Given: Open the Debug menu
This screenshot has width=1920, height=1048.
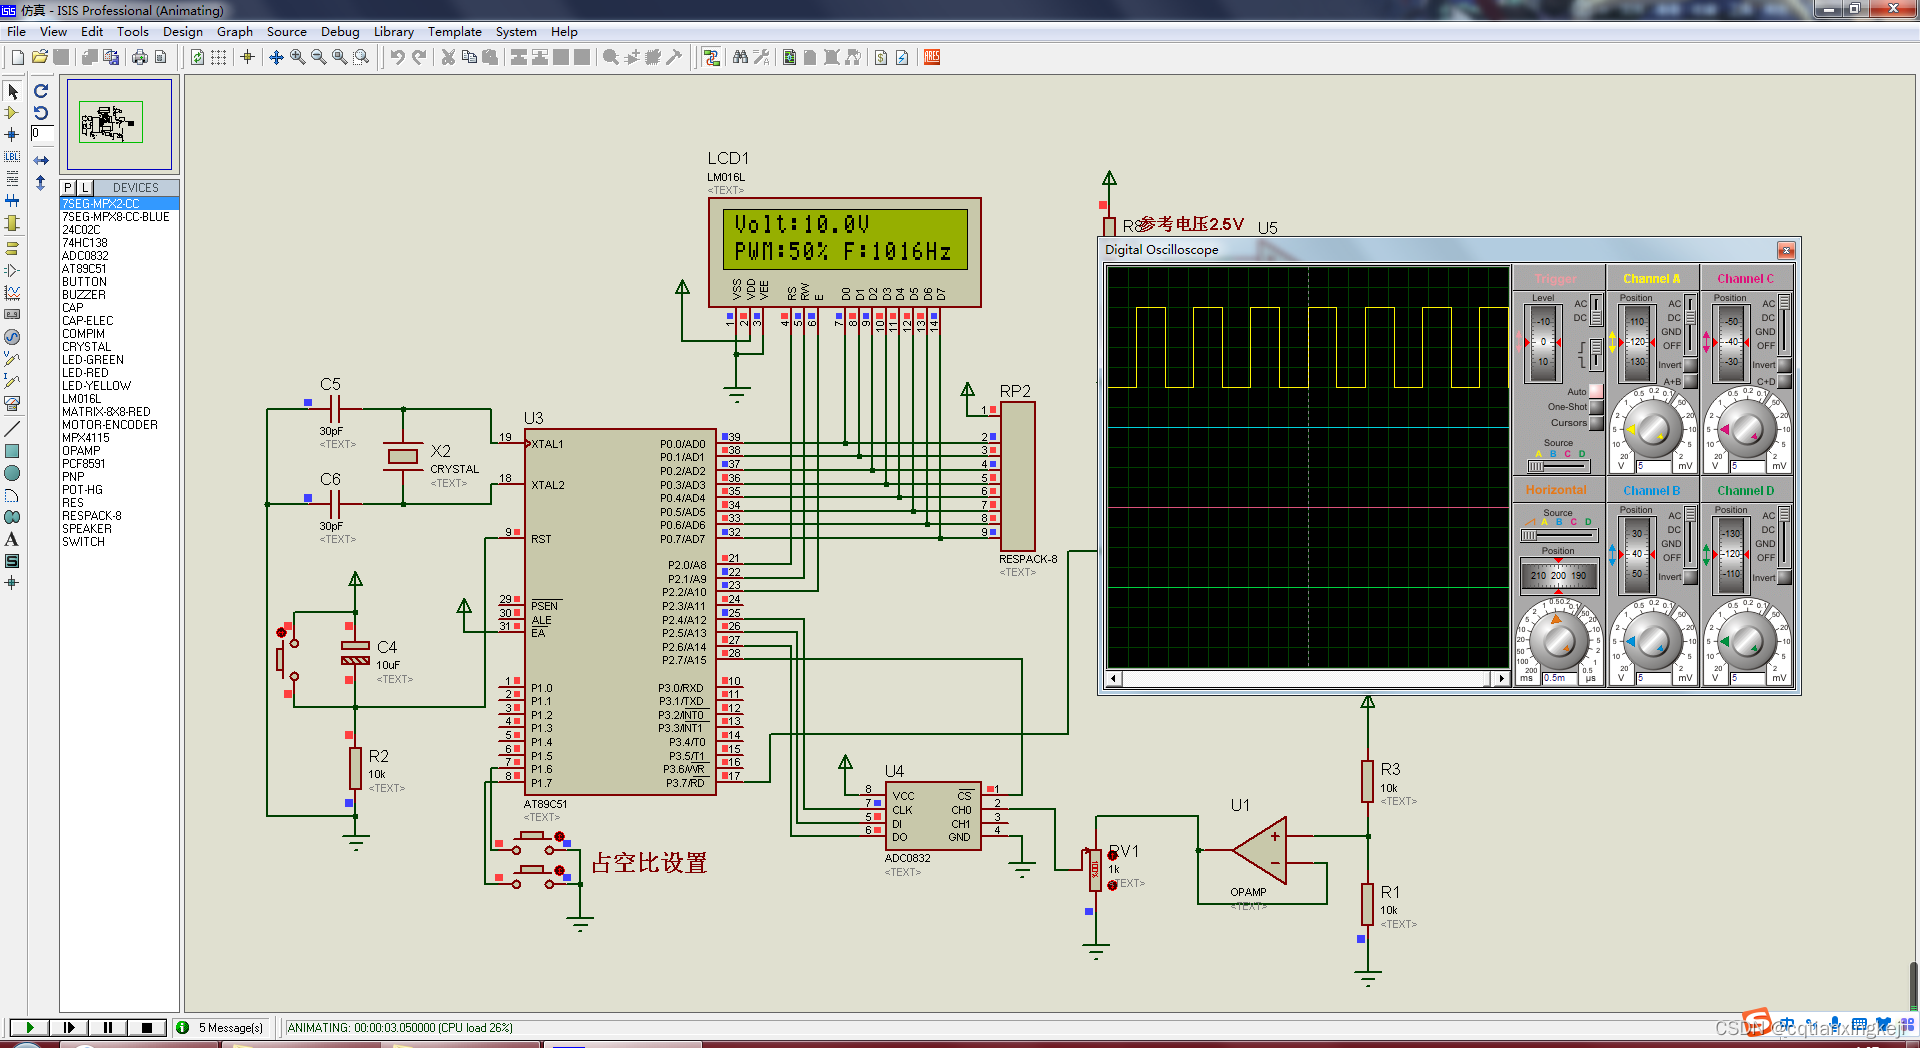Looking at the screenshot, I should pyautogui.click(x=340, y=31).
